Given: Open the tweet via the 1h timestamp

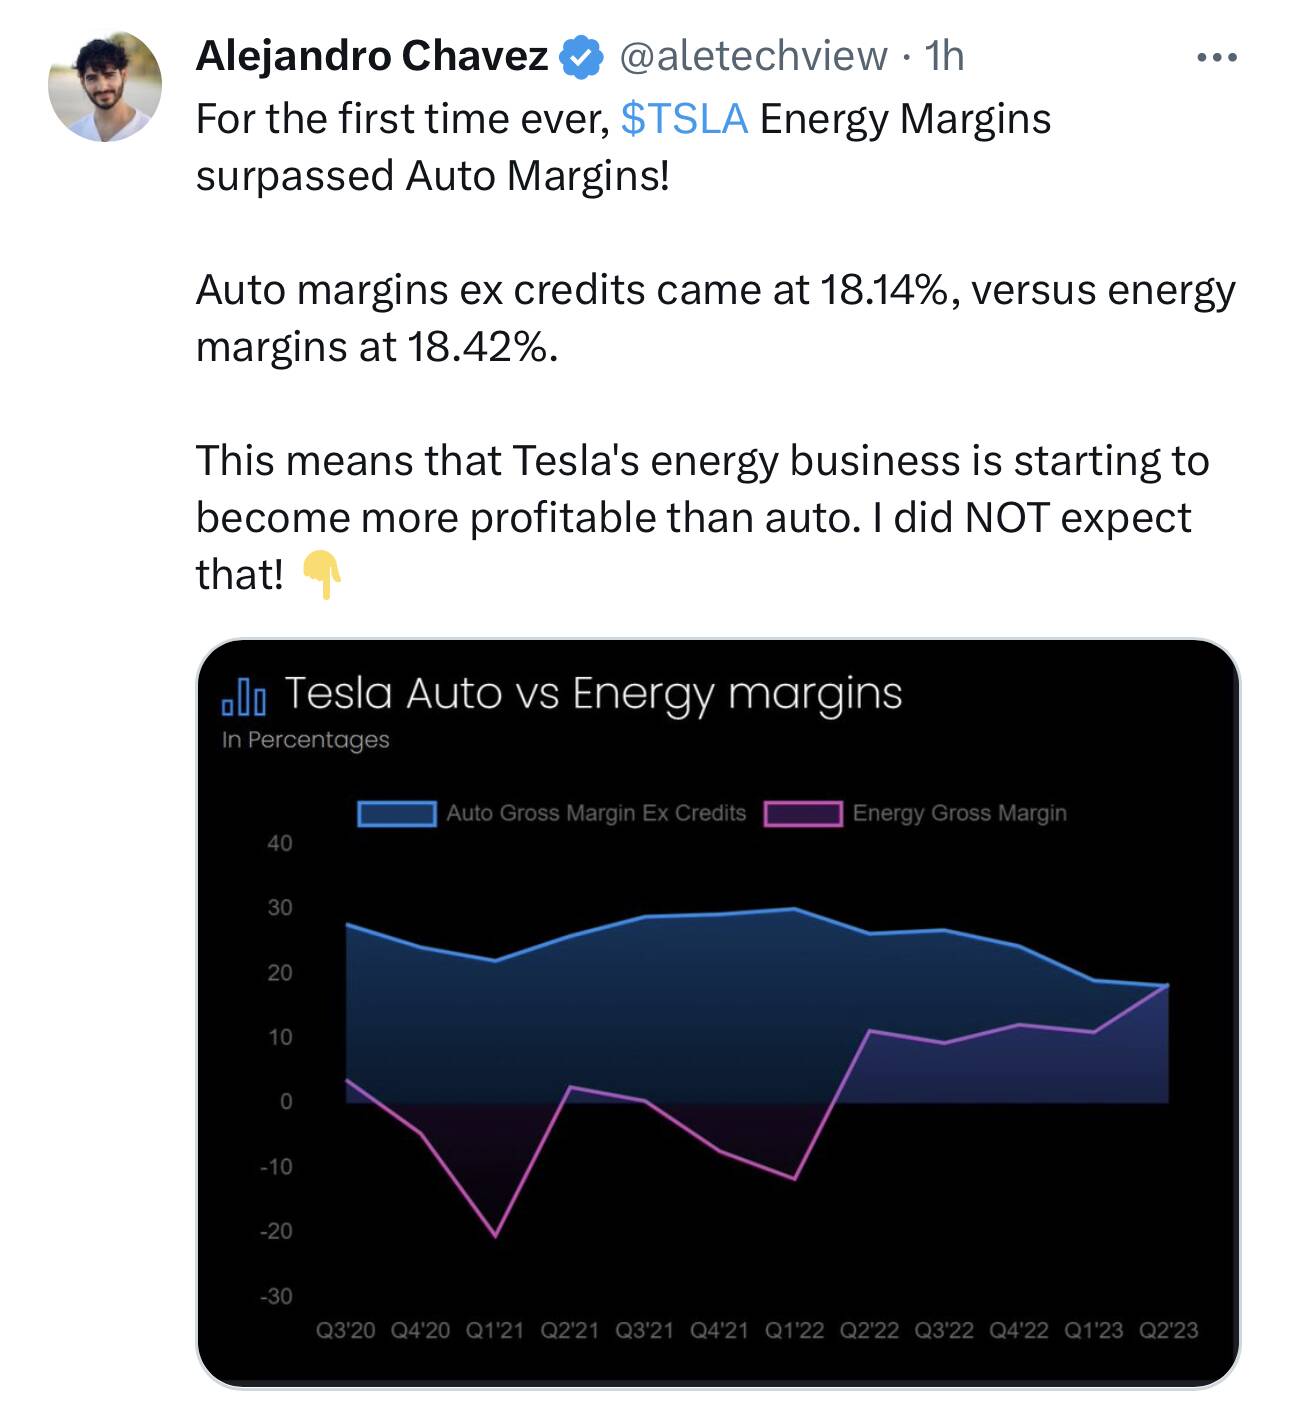Looking at the screenshot, I should tap(944, 57).
